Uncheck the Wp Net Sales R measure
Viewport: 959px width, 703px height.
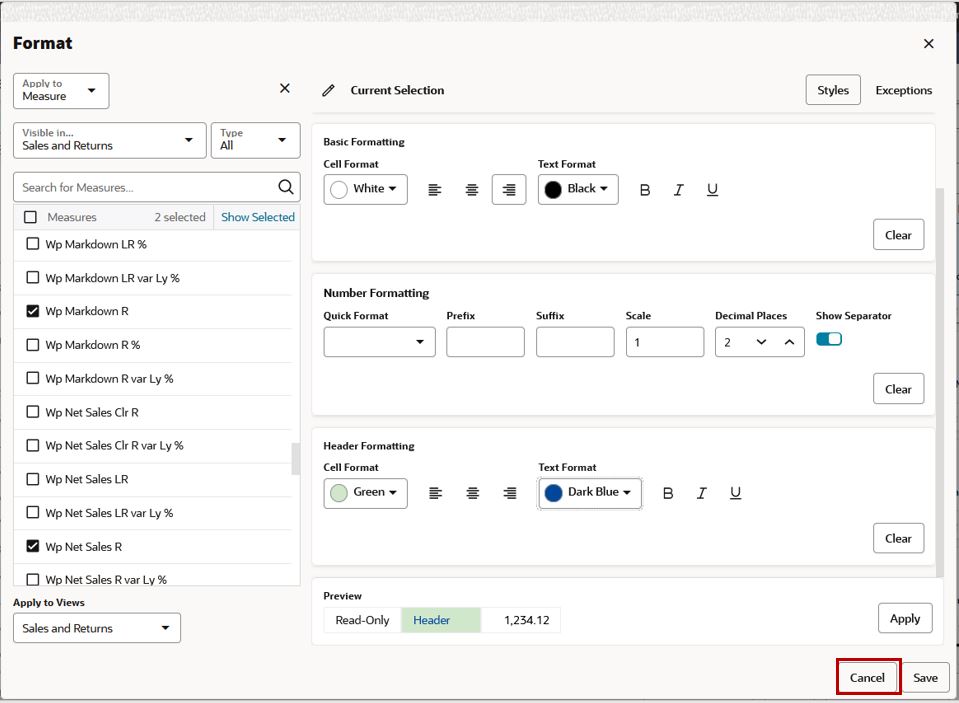[33, 546]
